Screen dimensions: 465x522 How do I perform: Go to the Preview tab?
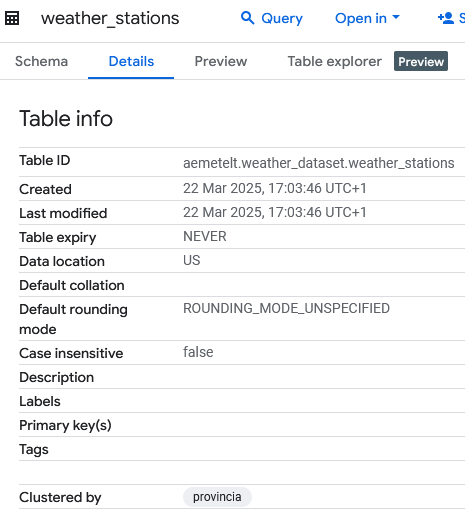221,61
